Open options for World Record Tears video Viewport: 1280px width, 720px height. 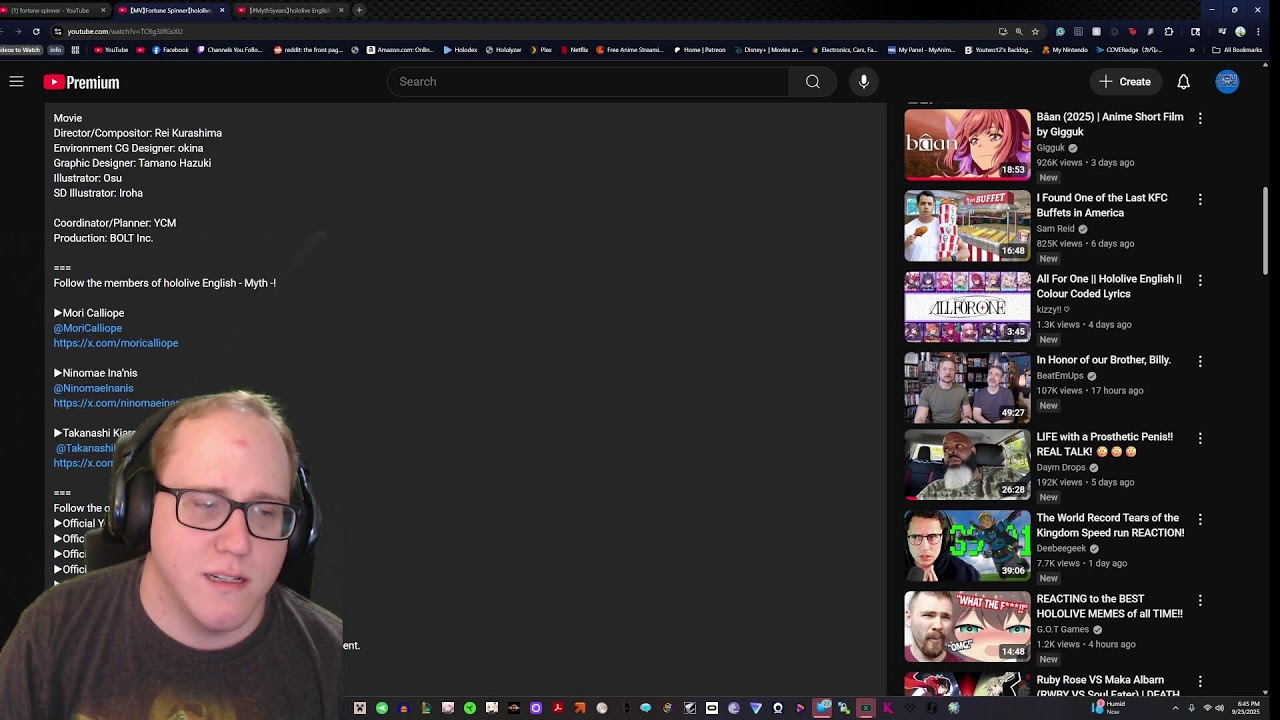click(x=1200, y=519)
